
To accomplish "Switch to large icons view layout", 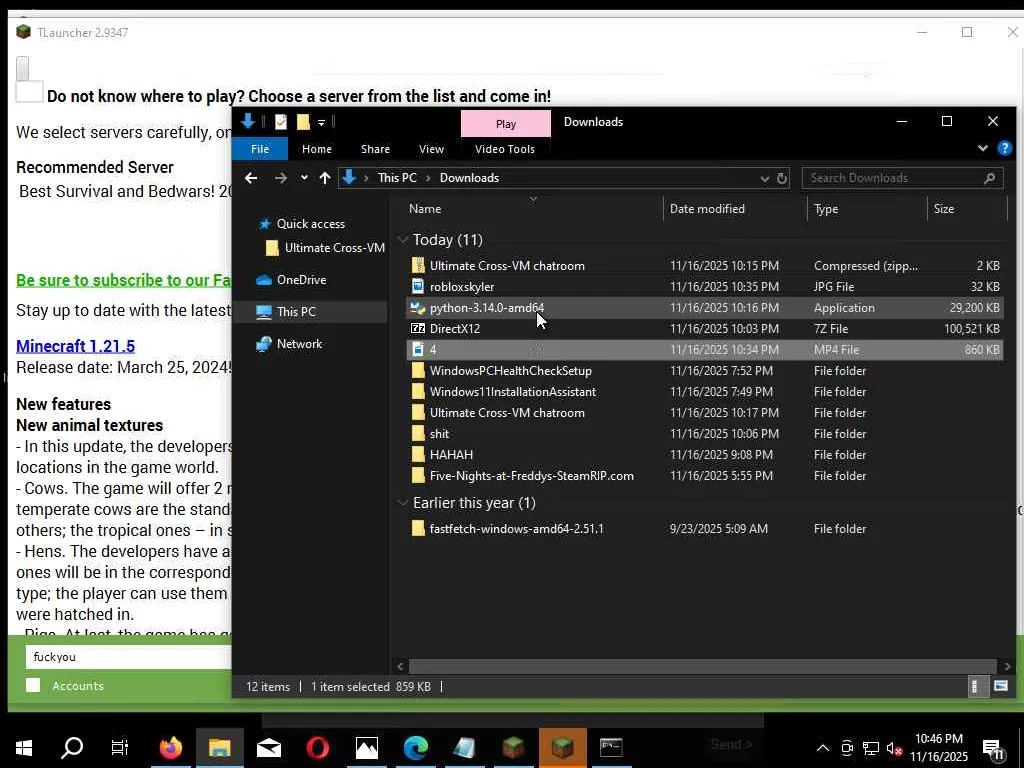I will pos(1000,686).
